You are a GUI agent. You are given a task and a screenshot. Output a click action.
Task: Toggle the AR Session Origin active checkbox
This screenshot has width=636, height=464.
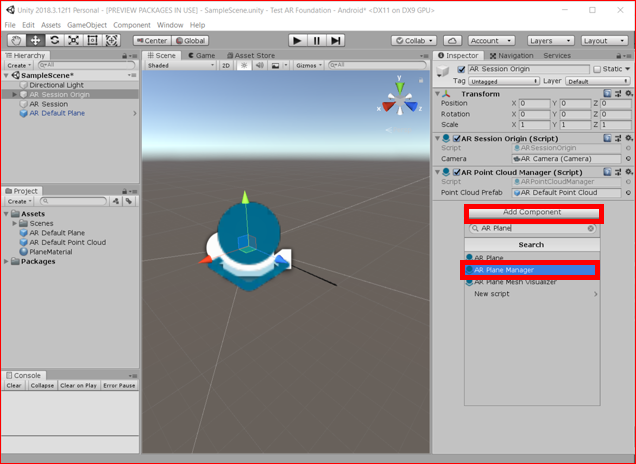coord(461,69)
